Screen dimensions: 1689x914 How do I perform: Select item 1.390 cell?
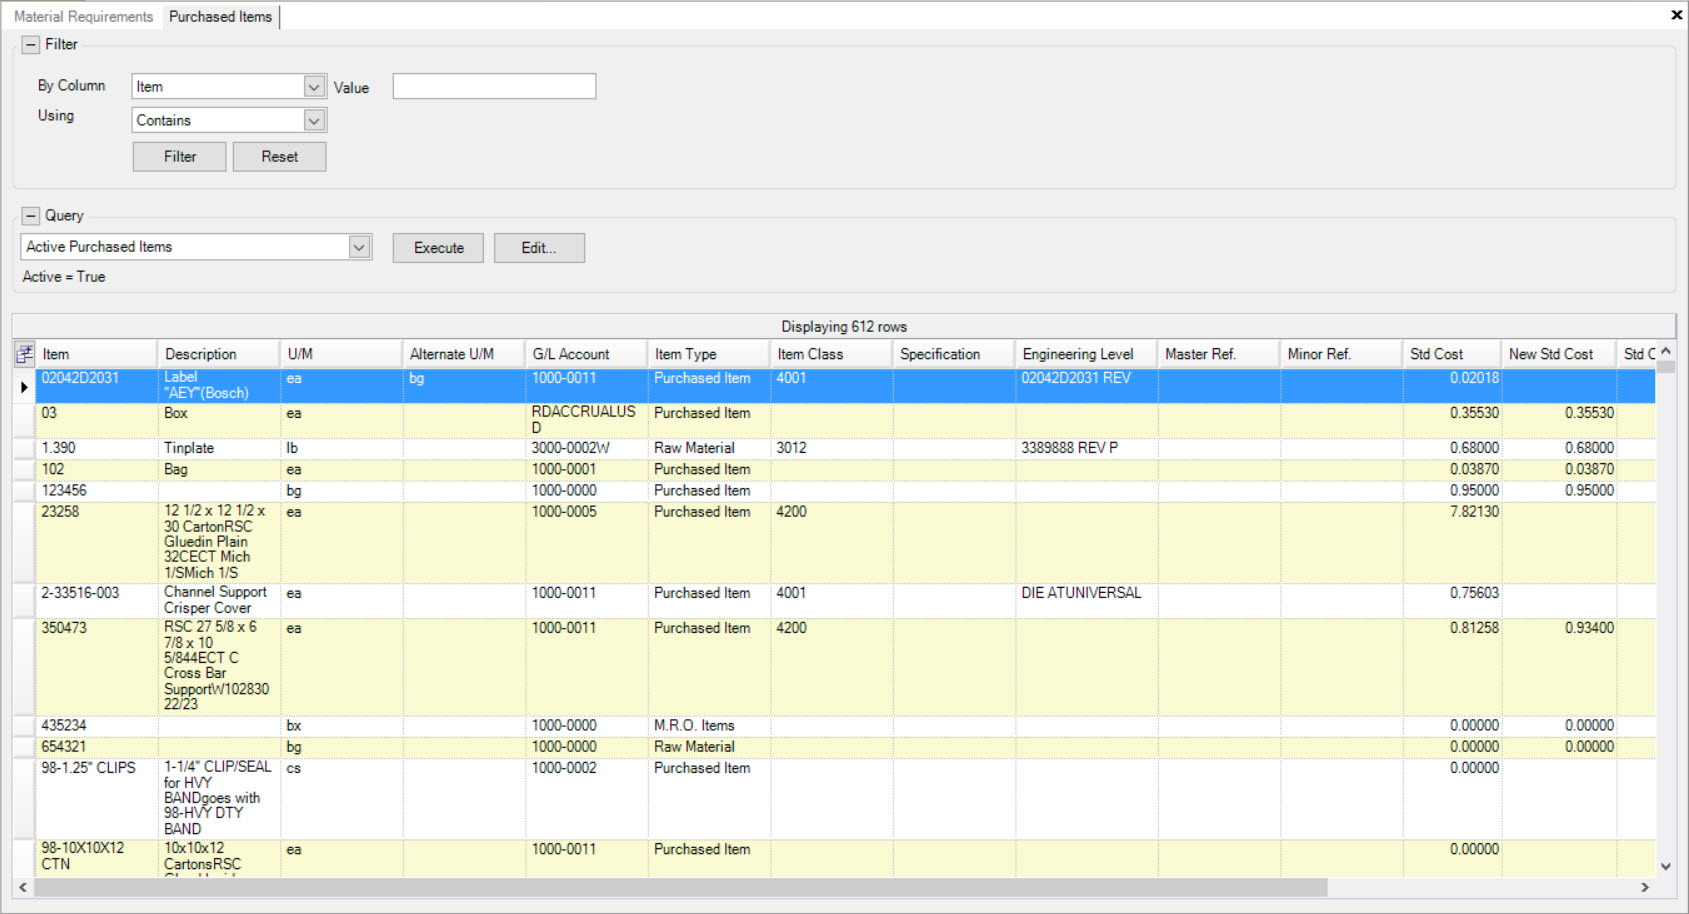96,448
